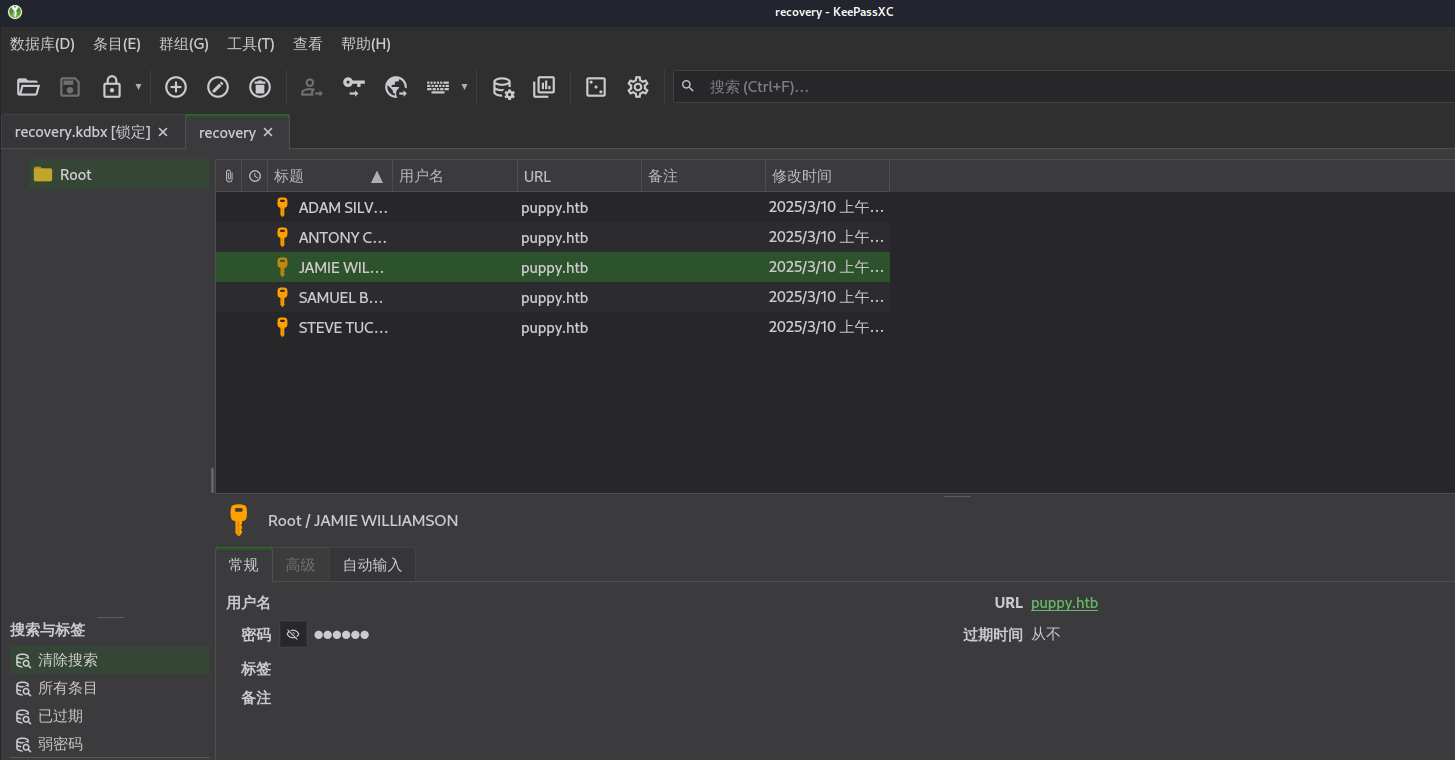Open dropdown arrow beside keyboard icon

click(x=464, y=87)
